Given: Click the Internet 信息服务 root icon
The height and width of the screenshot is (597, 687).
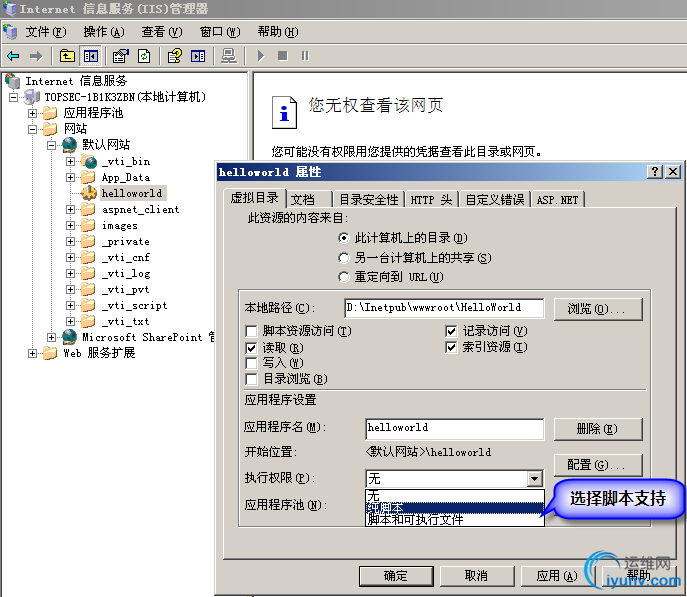Looking at the screenshot, I should [x=12, y=81].
